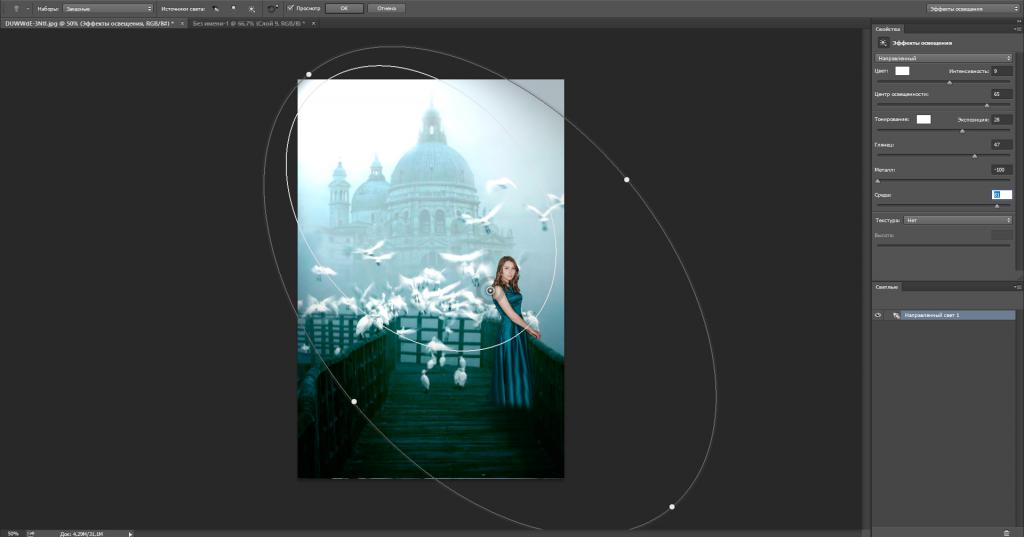Open the tool preset picker arrow
Viewport: 1024px width, 537px height.
pos(27,9)
